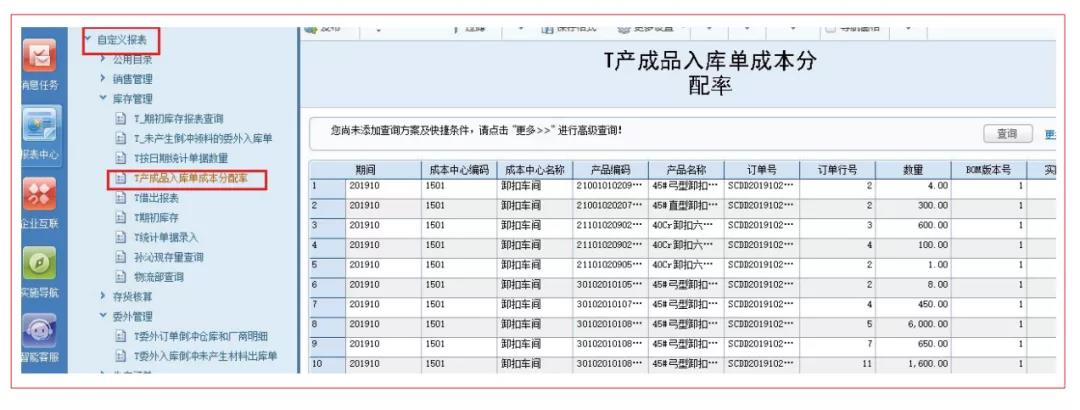This screenshot has height=410, width=1080.
Task: Collapse the 库存管理 folder
Action: pos(103,99)
